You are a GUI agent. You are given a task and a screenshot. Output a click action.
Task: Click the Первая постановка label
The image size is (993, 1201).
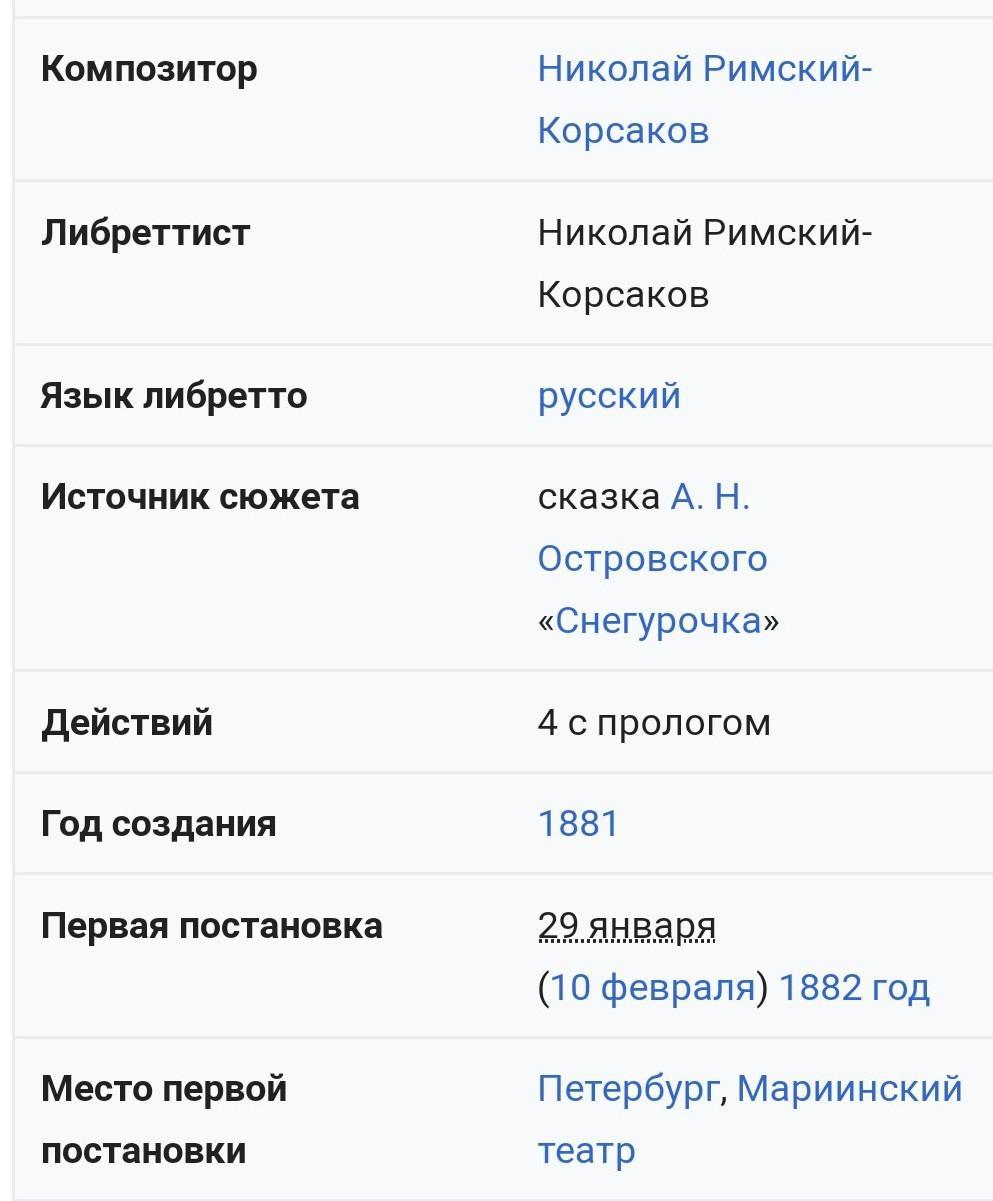click(x=211, y=925)
